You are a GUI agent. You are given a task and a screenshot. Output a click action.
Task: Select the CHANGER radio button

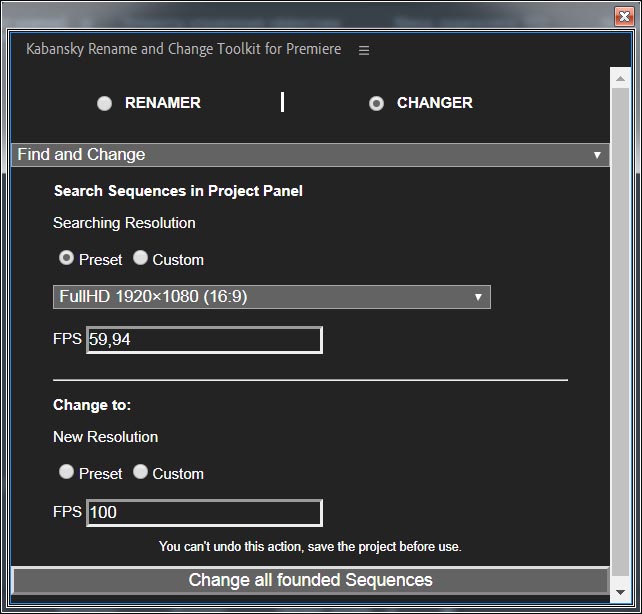tap(376, 103)
